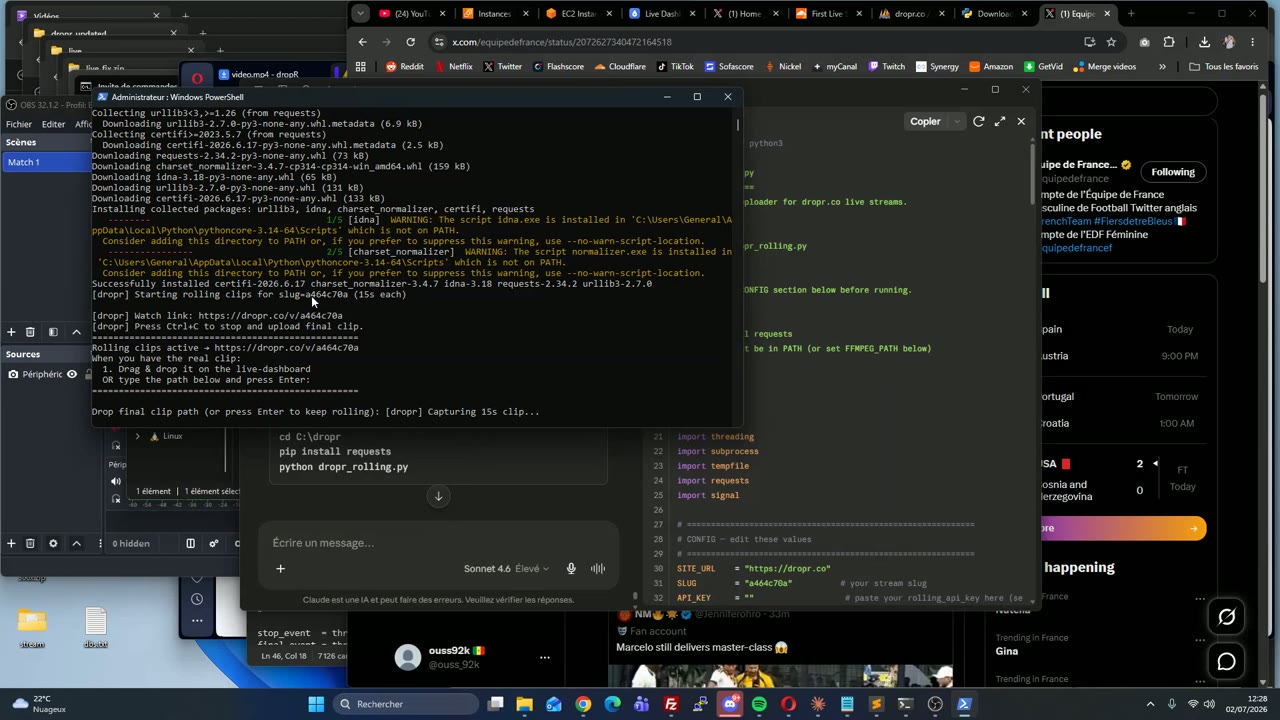Open the Twitch bookmark
This screenshot has height=720, width=1280.
[x=887, y=67]
